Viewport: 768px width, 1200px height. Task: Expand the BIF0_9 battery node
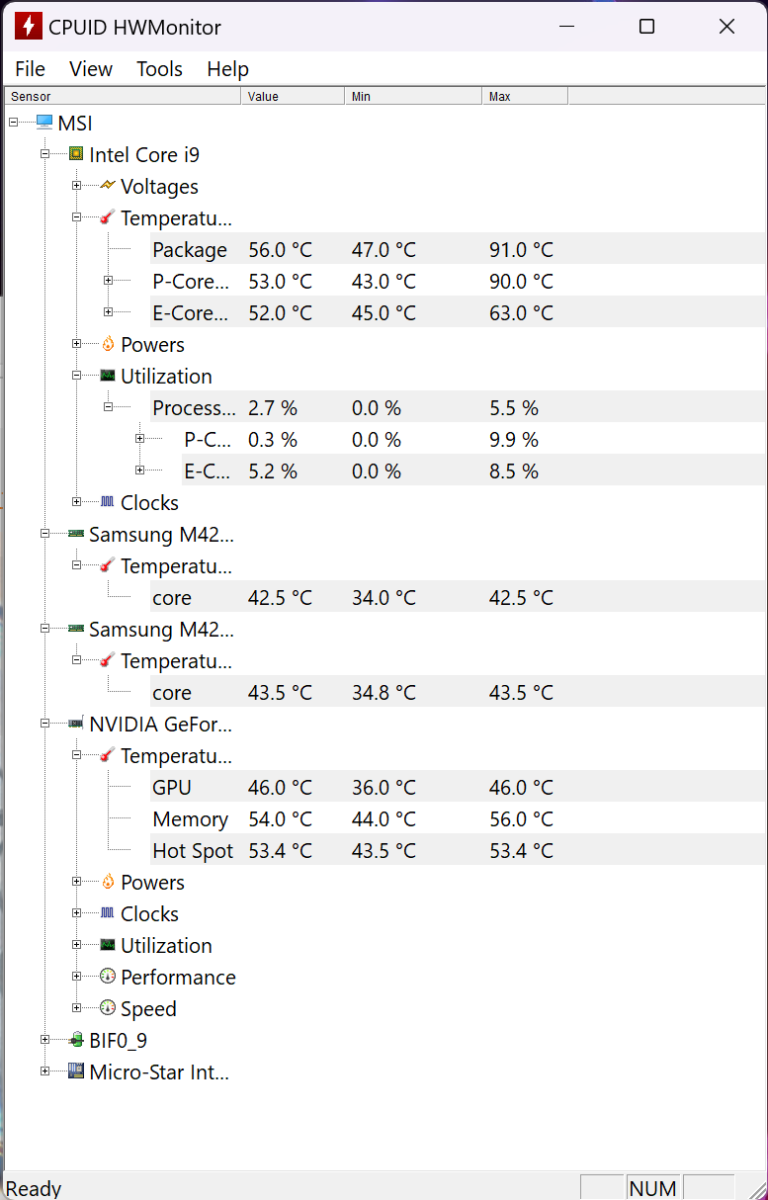[45, 1040]
